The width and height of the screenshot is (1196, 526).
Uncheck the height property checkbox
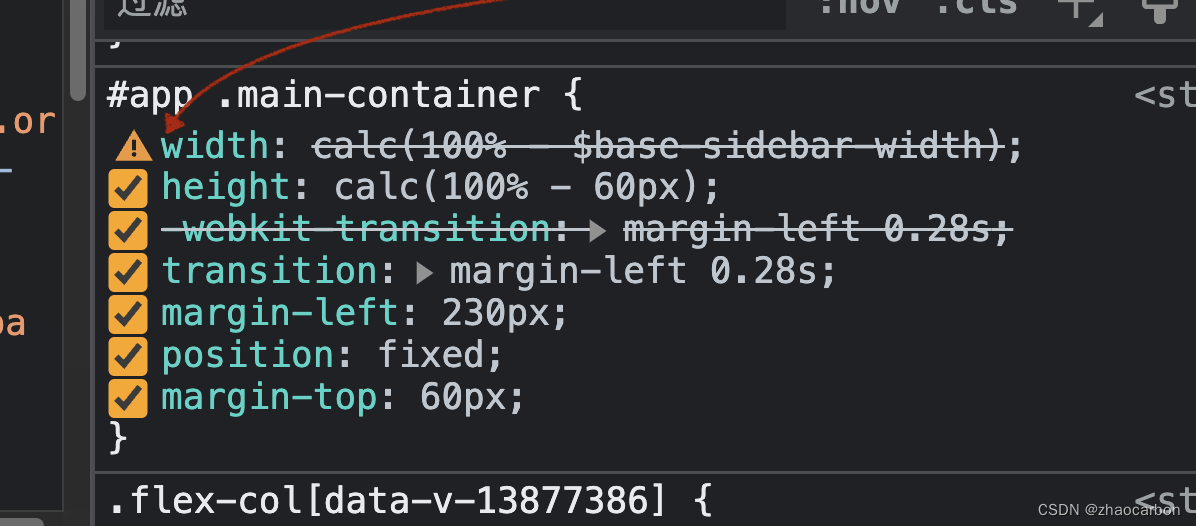(x=127, y=188)
